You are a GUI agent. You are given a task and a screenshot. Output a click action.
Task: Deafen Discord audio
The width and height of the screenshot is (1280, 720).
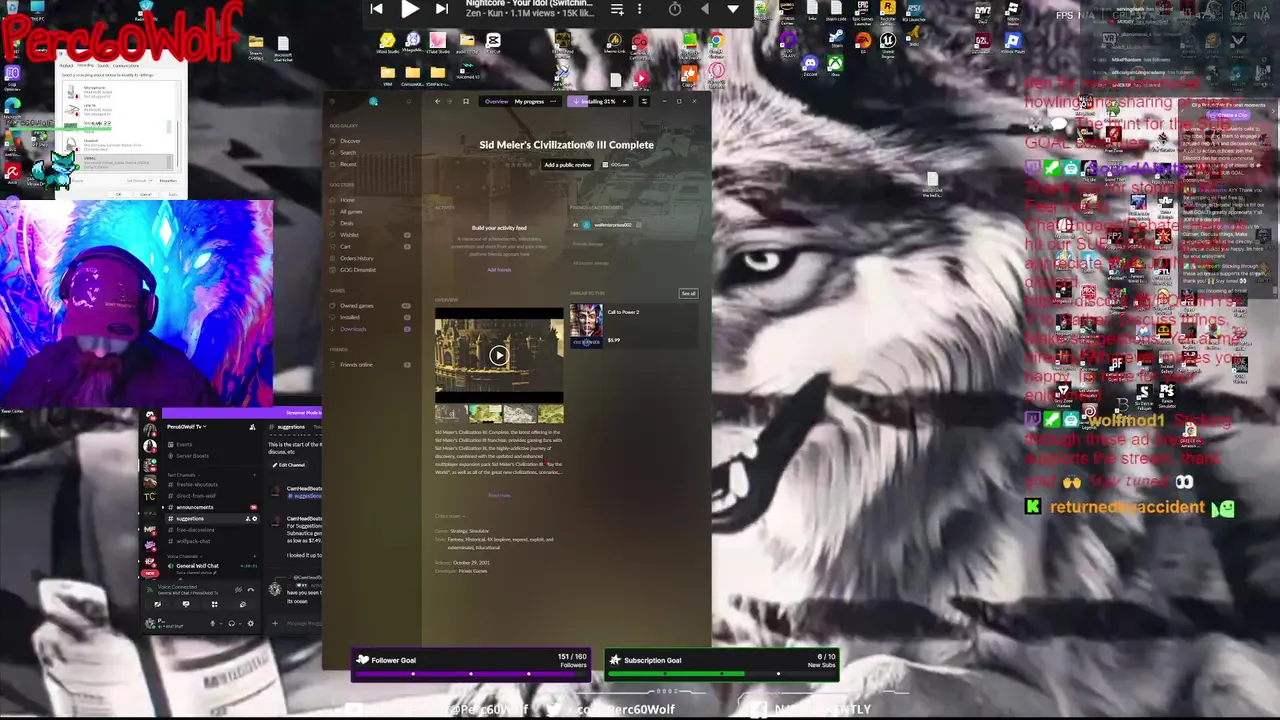(x=231, y=623)
